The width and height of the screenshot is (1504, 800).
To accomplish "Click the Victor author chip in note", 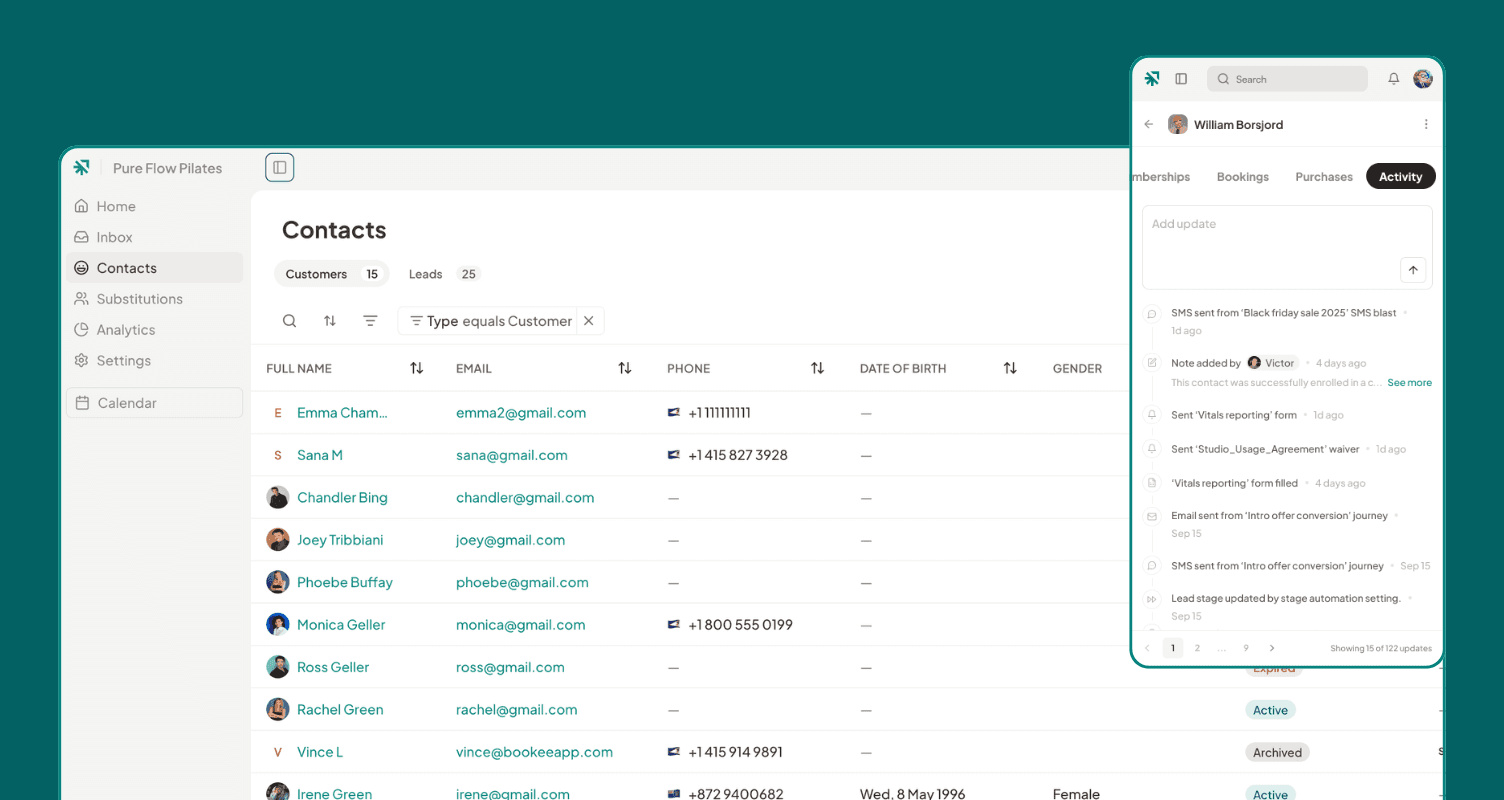I will (x=1271, y=363).
